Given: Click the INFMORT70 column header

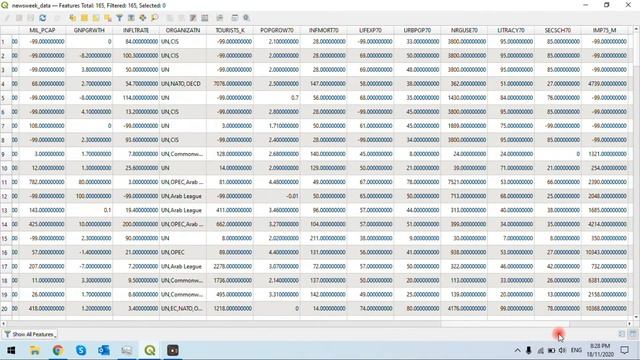Looking at the screenshot, I should pos(324,30).
